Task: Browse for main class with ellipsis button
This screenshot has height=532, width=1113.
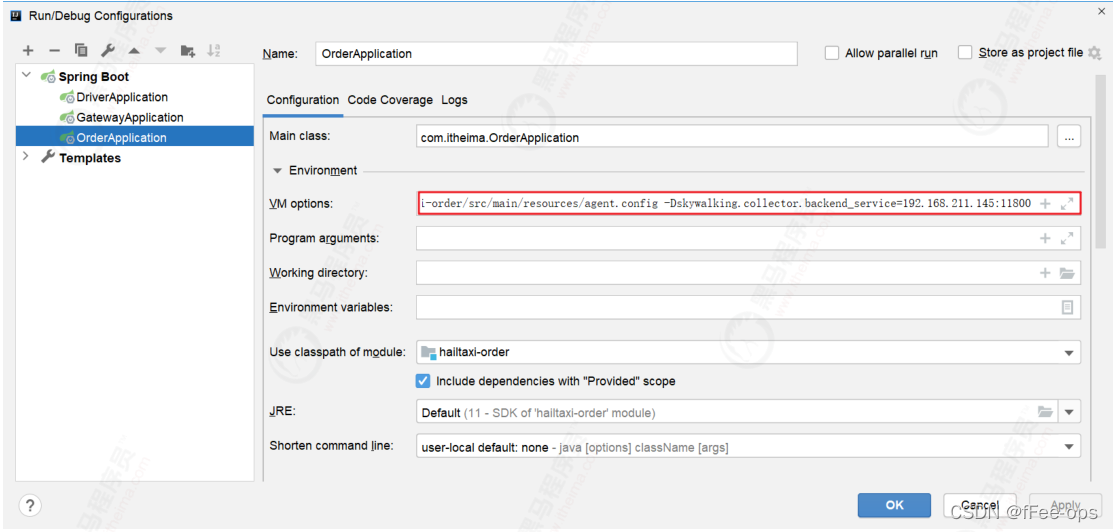Action: click(1069, 137)
